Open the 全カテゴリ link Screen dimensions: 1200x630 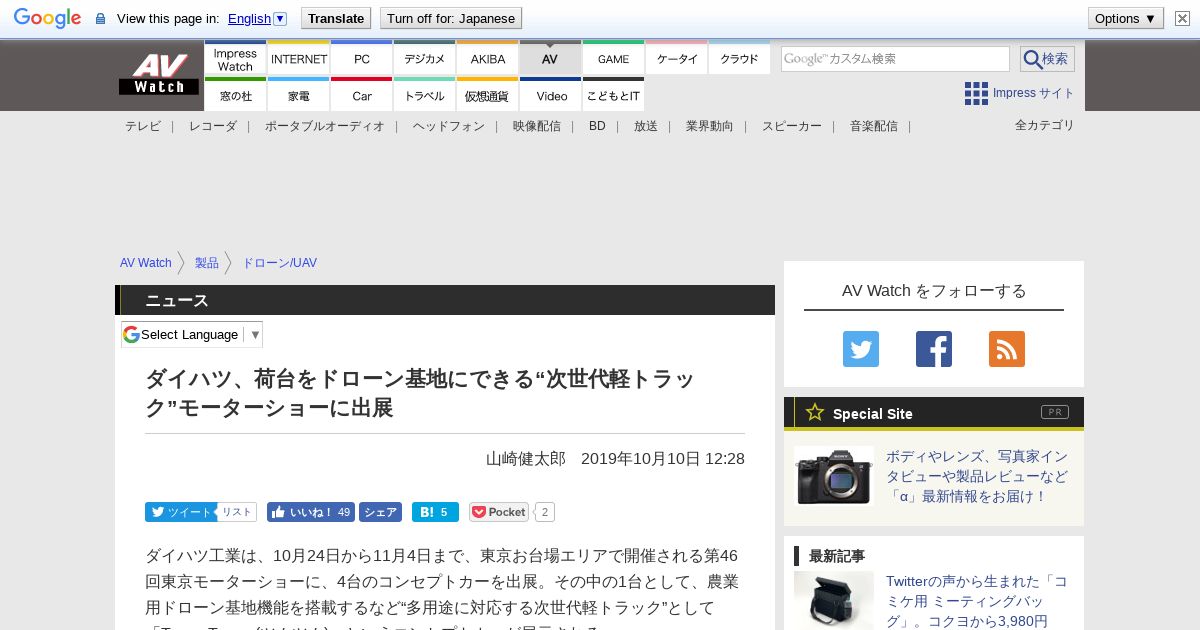1045,125
